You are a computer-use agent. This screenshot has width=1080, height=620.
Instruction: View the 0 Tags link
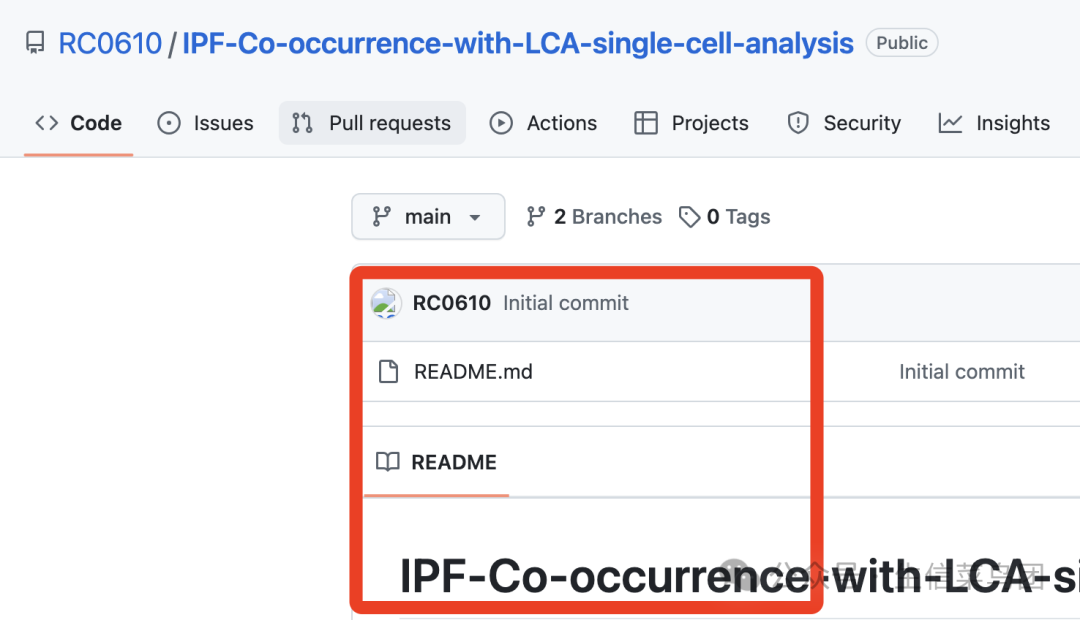[725, 217]
